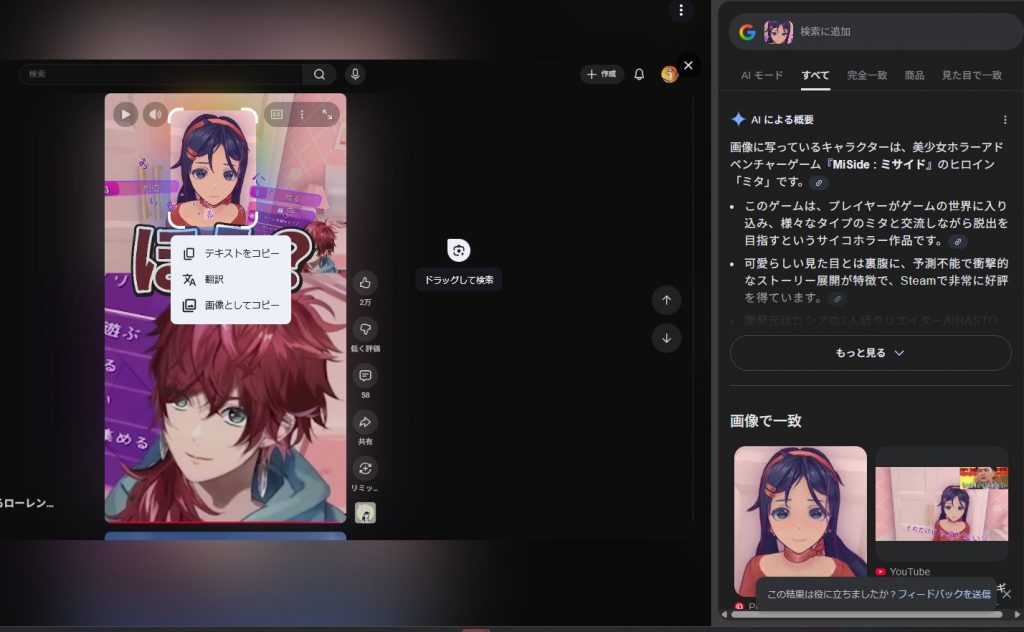Mute the video with the speaker icon
Viewport: 1024px width, 632px height.
click(155, 114)
